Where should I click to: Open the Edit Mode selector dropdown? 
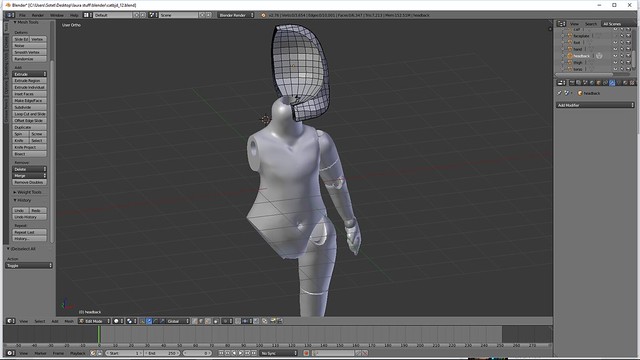click(94, 321)
